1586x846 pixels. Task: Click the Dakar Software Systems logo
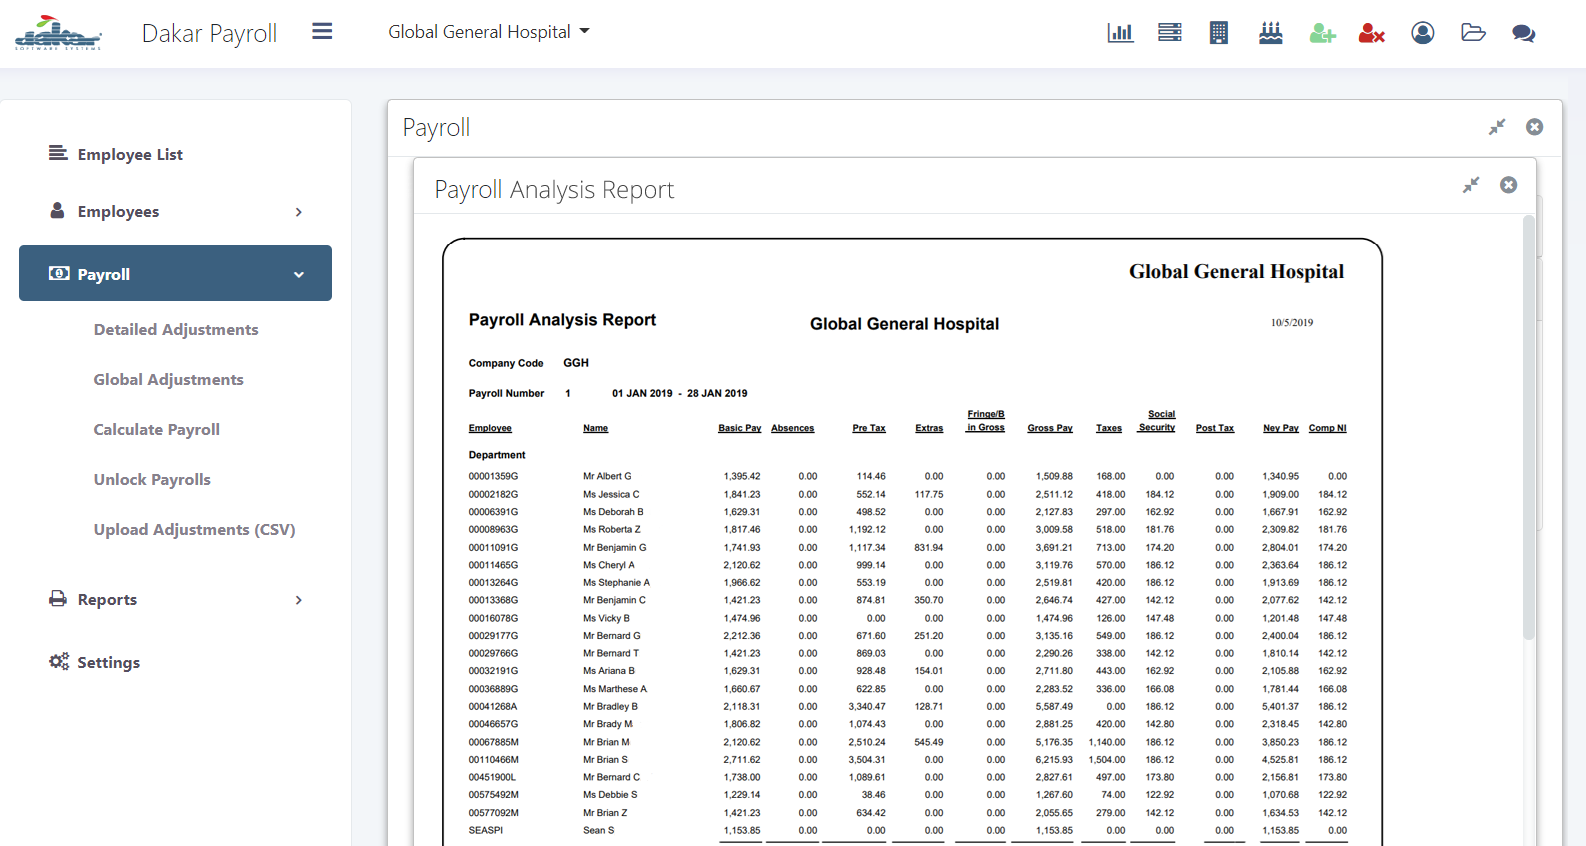click(58, 33)
